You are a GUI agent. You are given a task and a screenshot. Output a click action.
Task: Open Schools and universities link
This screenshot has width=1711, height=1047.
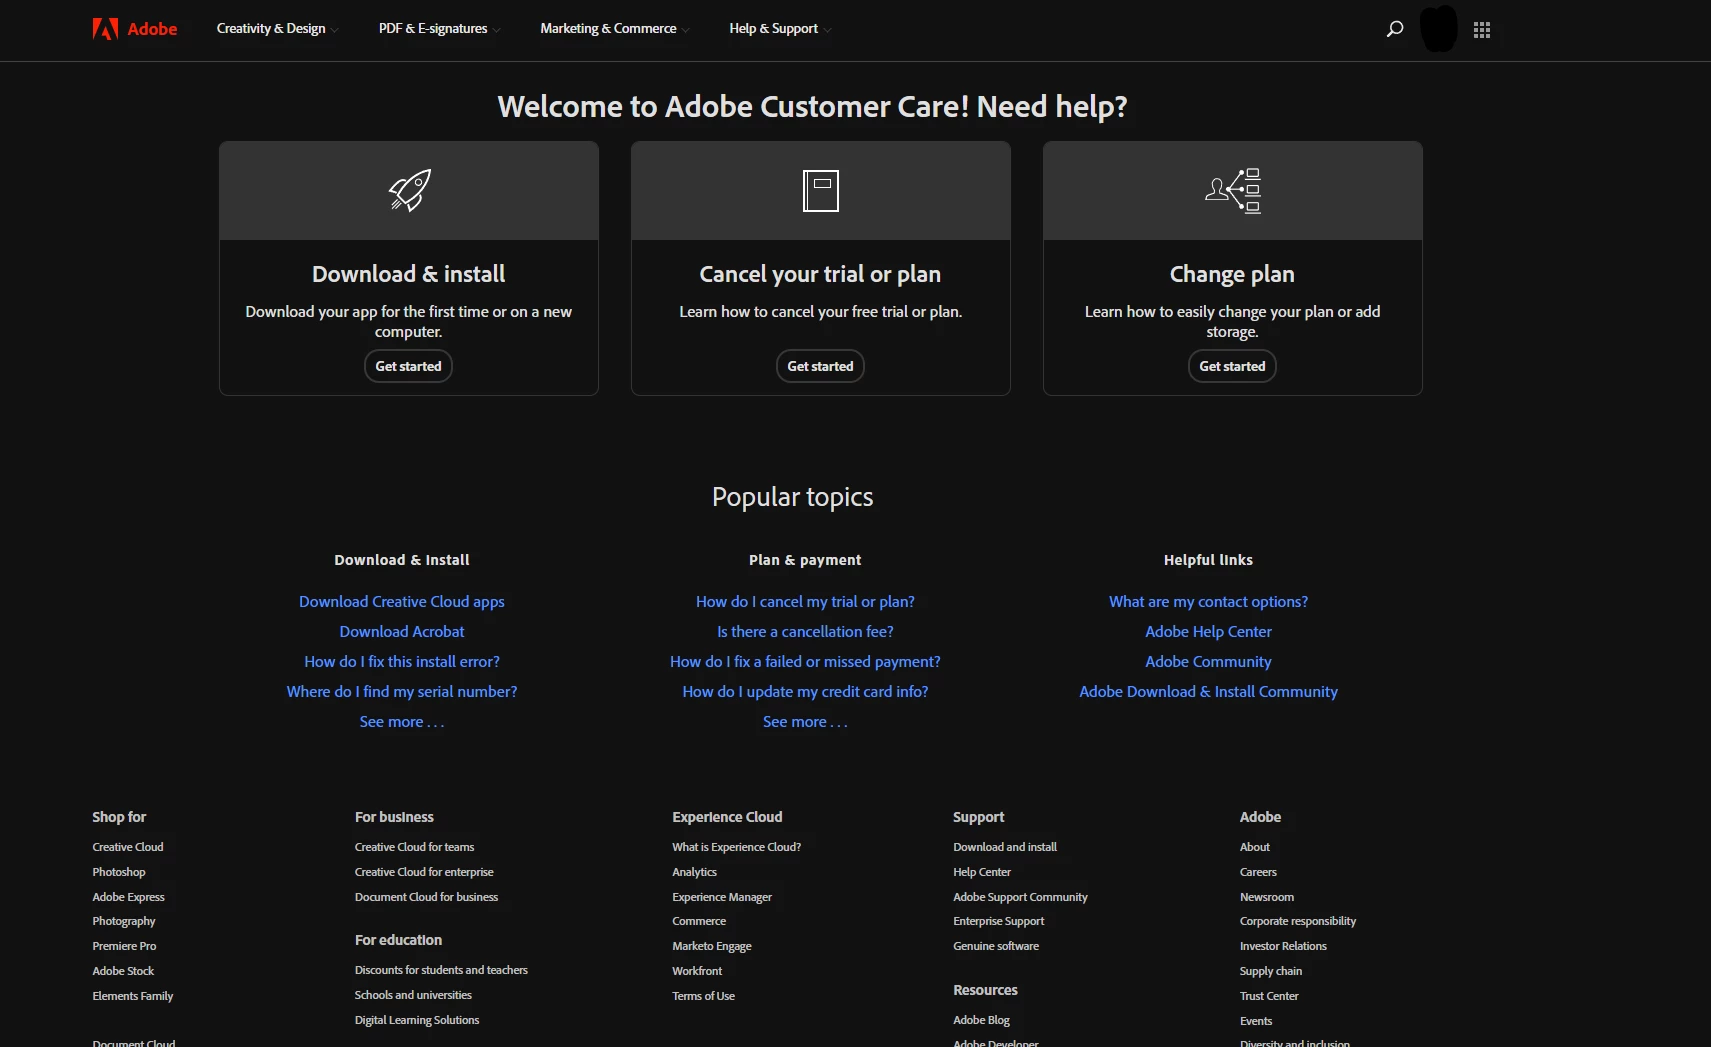coord(413,995)
